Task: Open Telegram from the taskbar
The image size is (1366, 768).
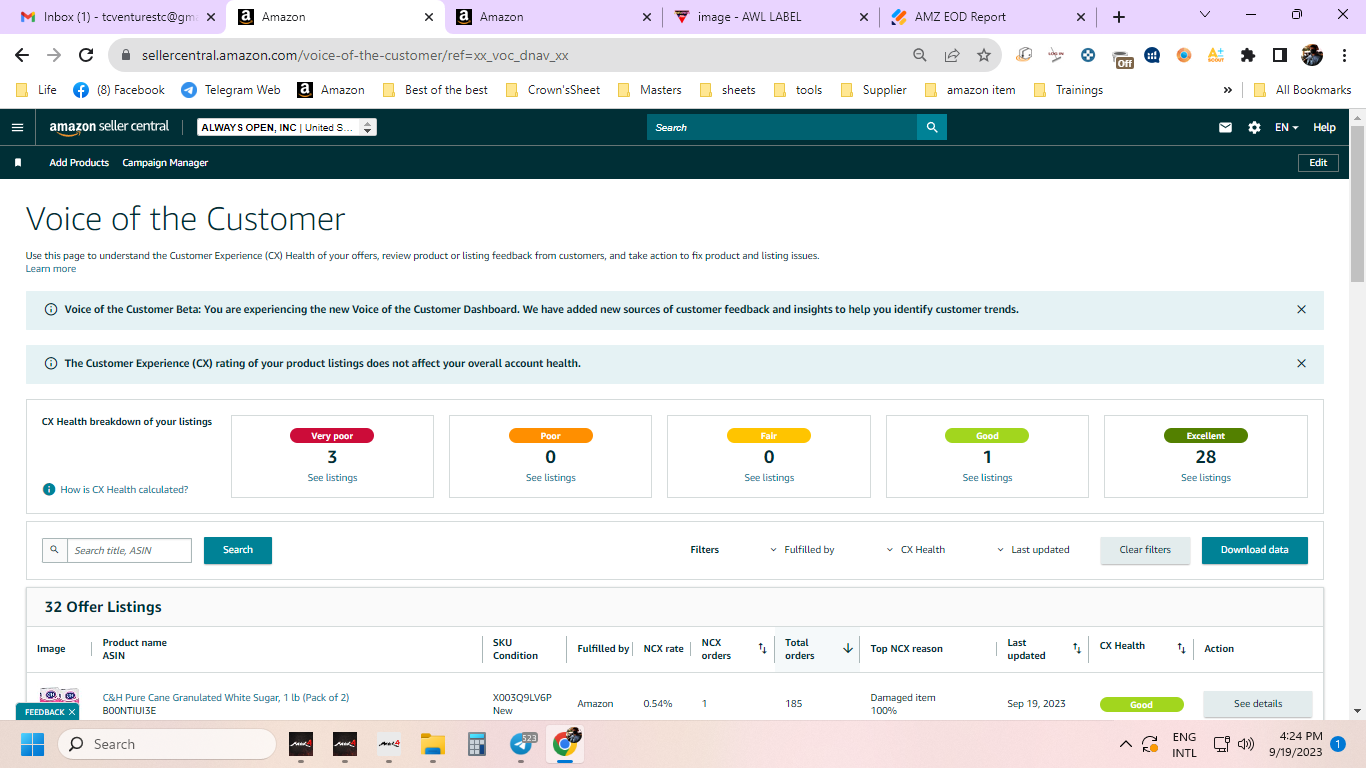Action: click(522, 744)
